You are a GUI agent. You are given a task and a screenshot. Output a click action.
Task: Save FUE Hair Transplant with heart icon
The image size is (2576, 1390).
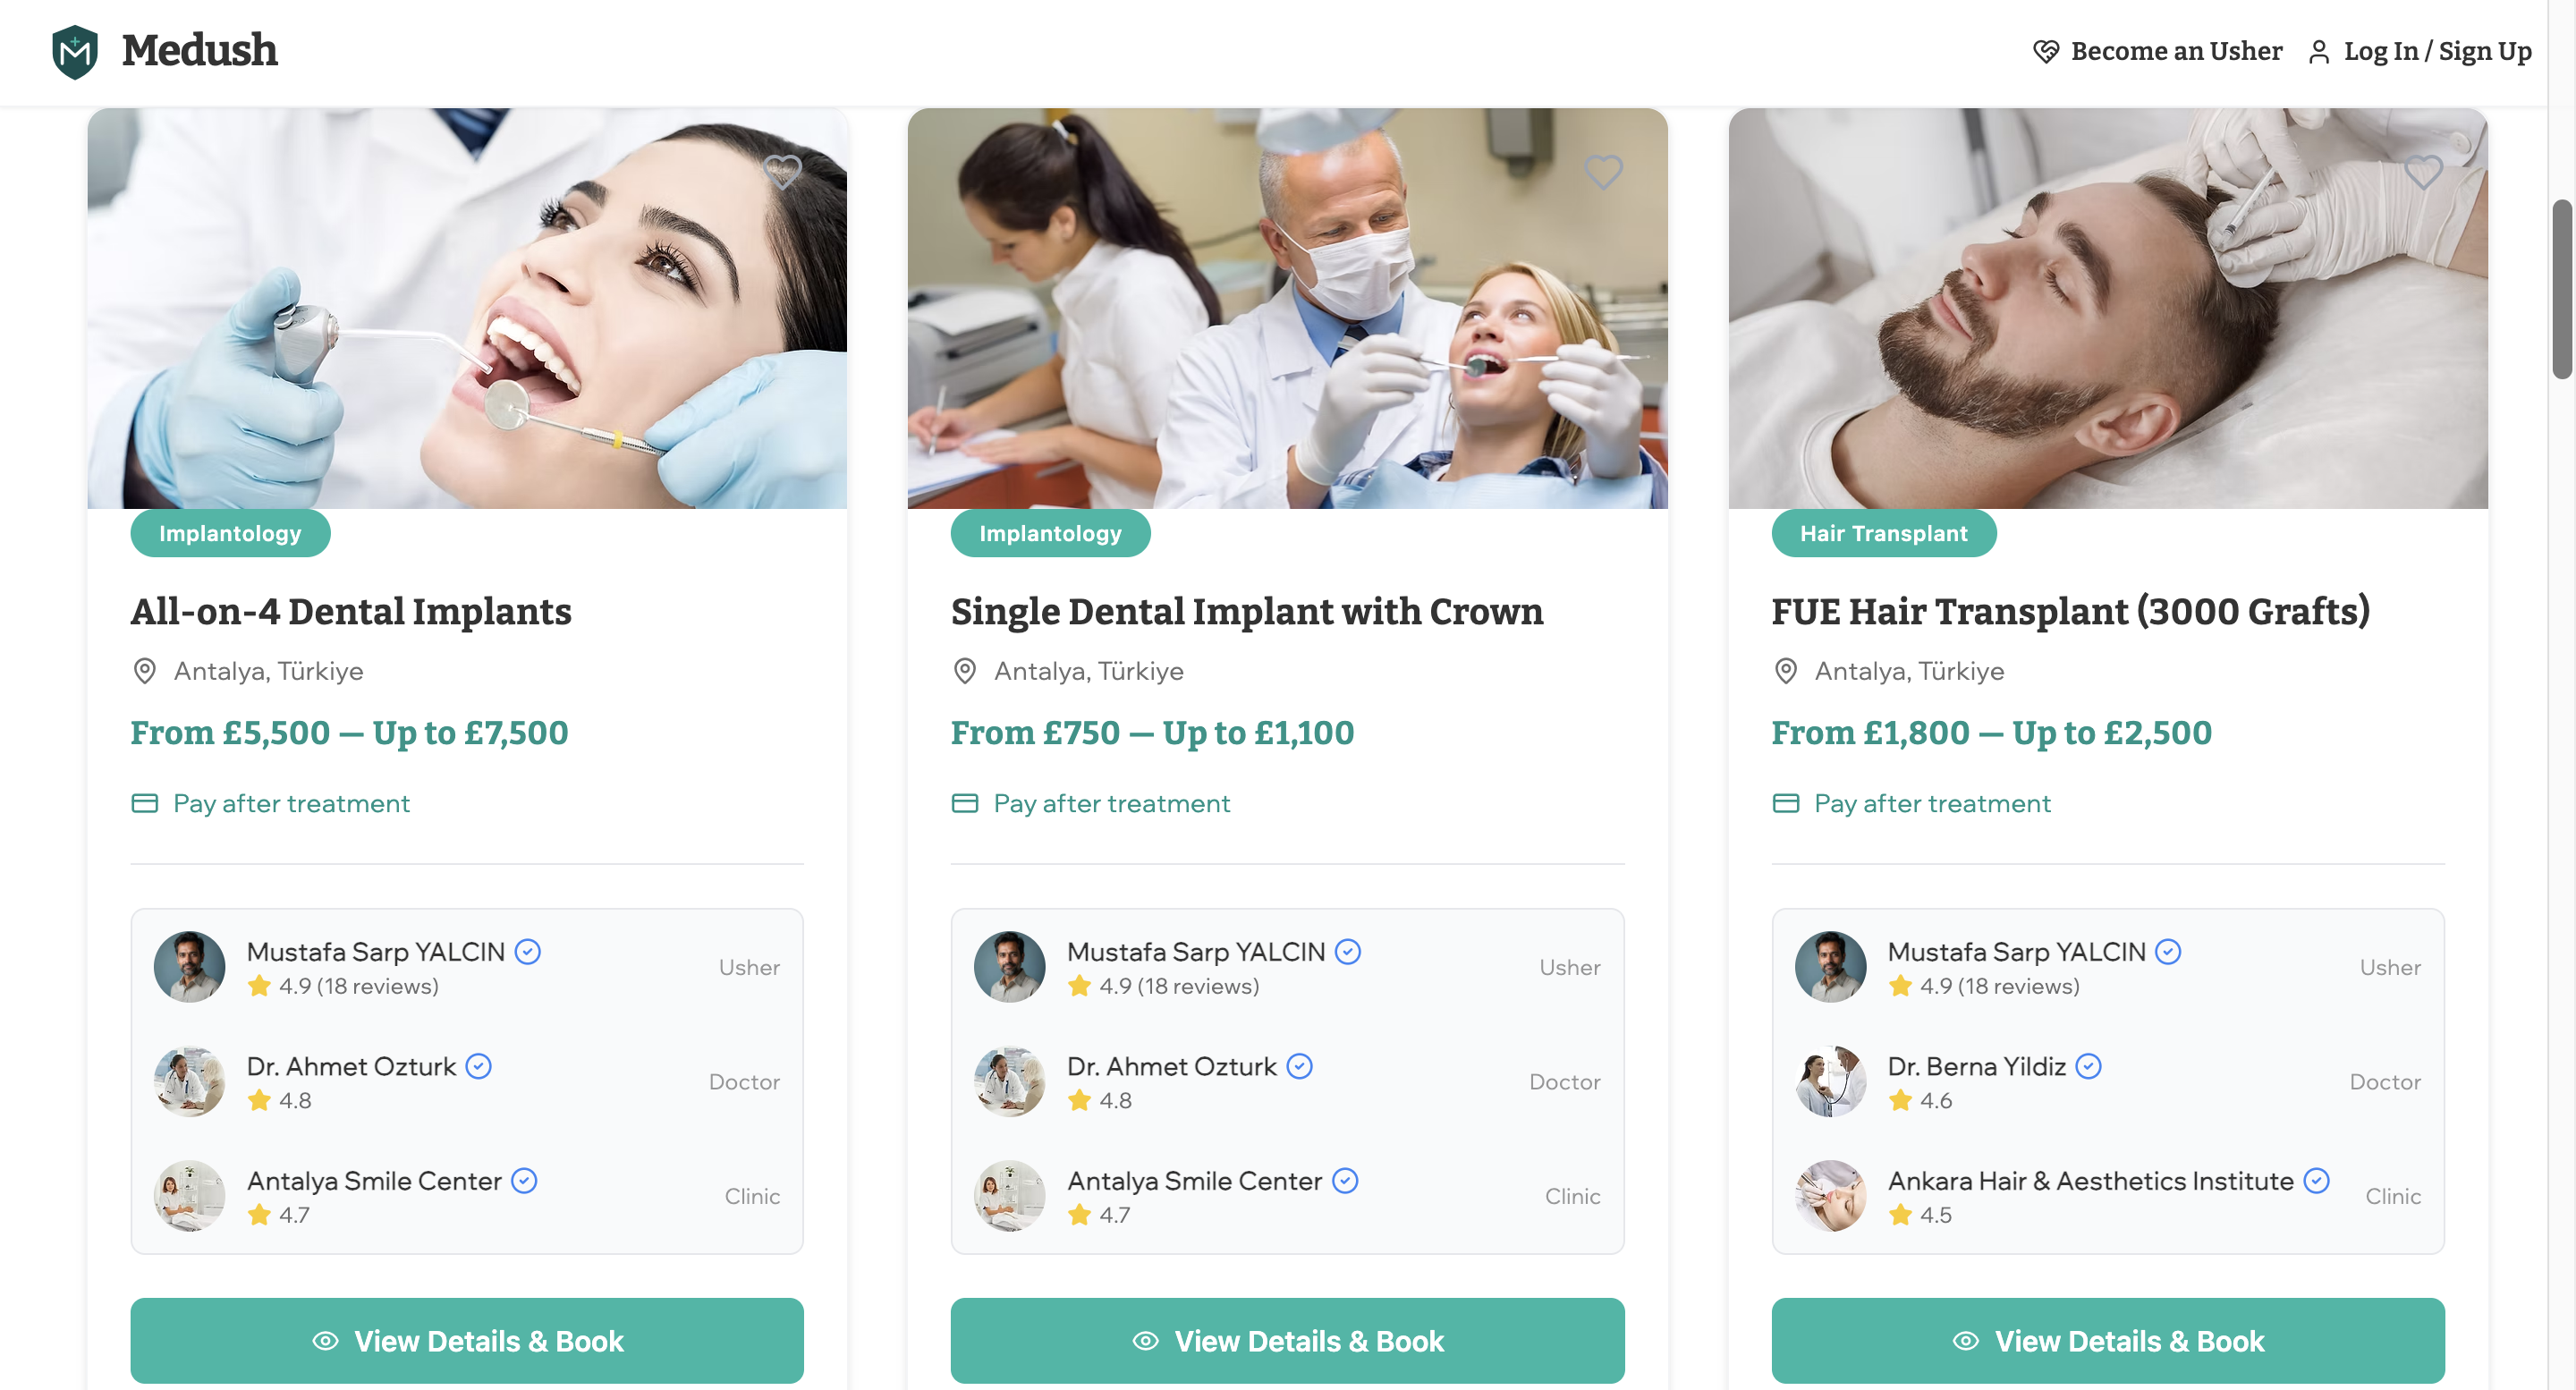(2423, 172)
